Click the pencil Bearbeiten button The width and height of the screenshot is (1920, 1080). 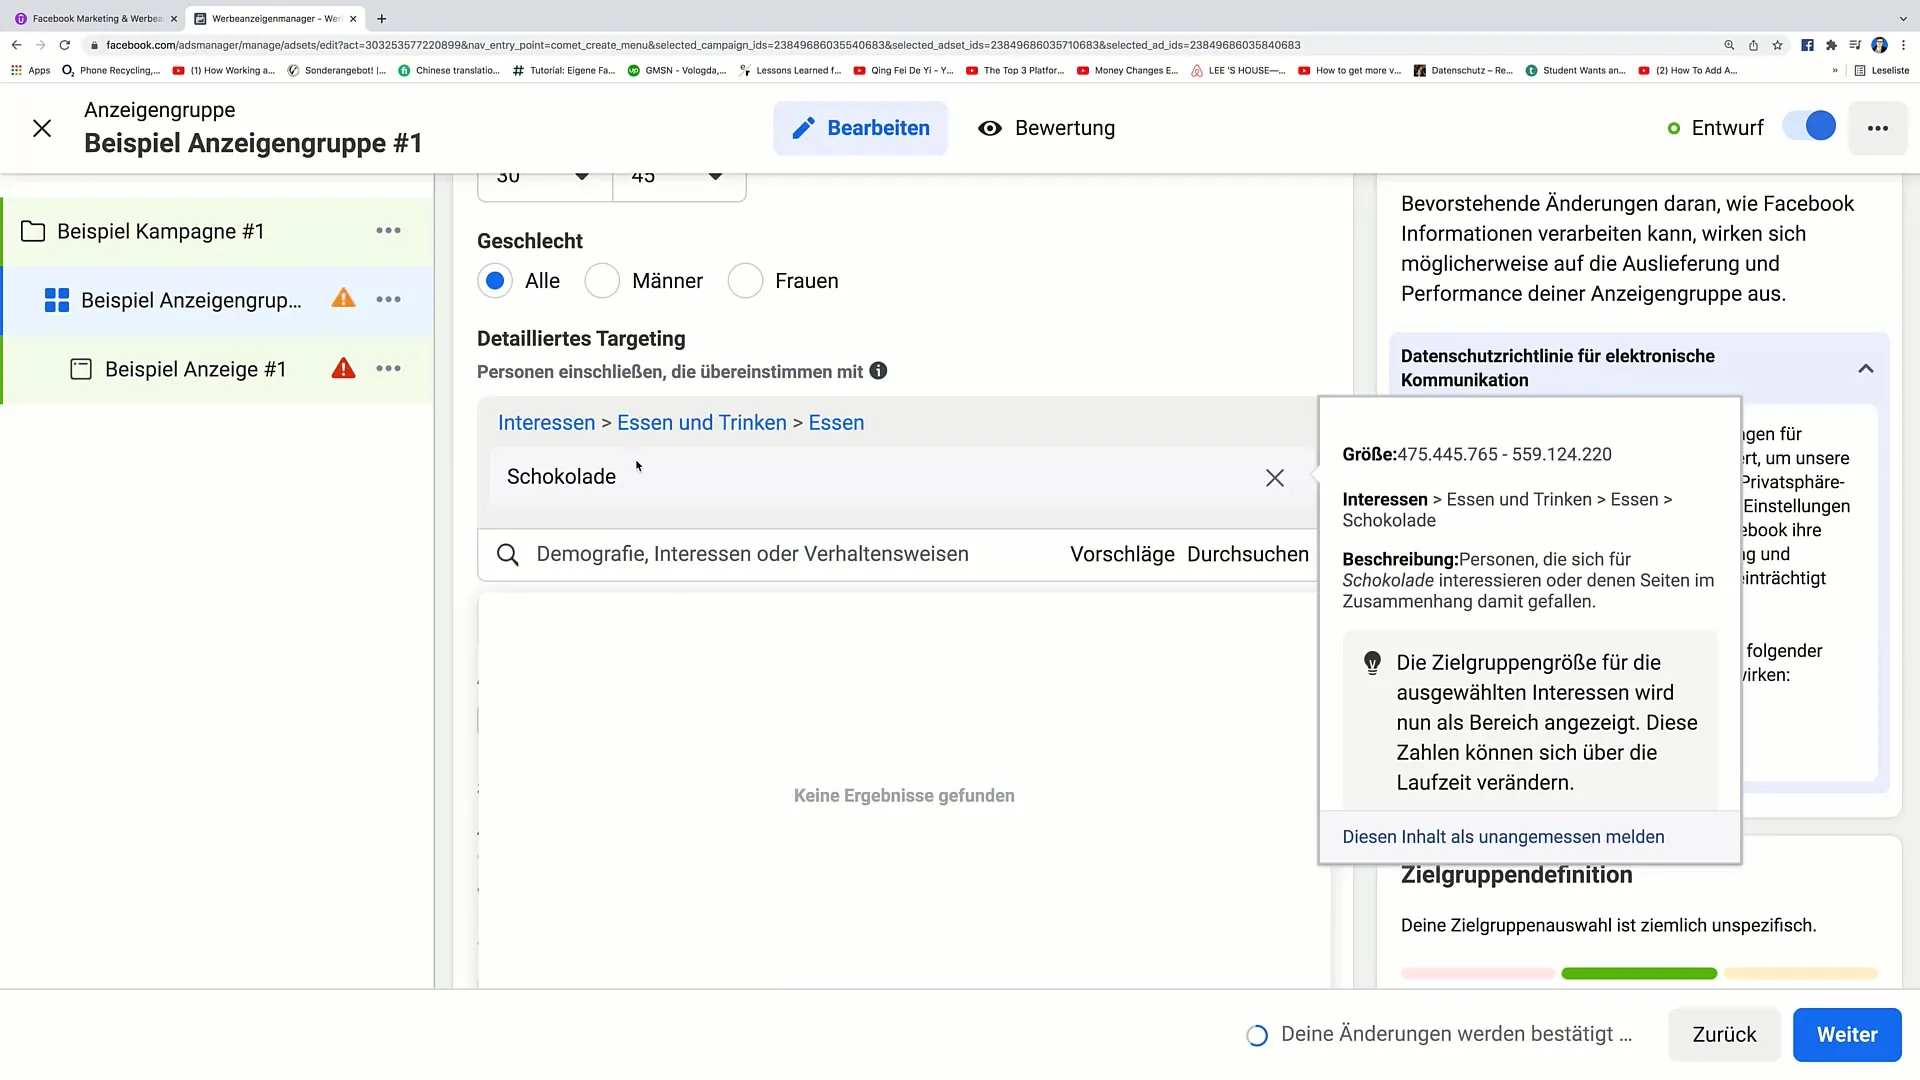point(860,128)
